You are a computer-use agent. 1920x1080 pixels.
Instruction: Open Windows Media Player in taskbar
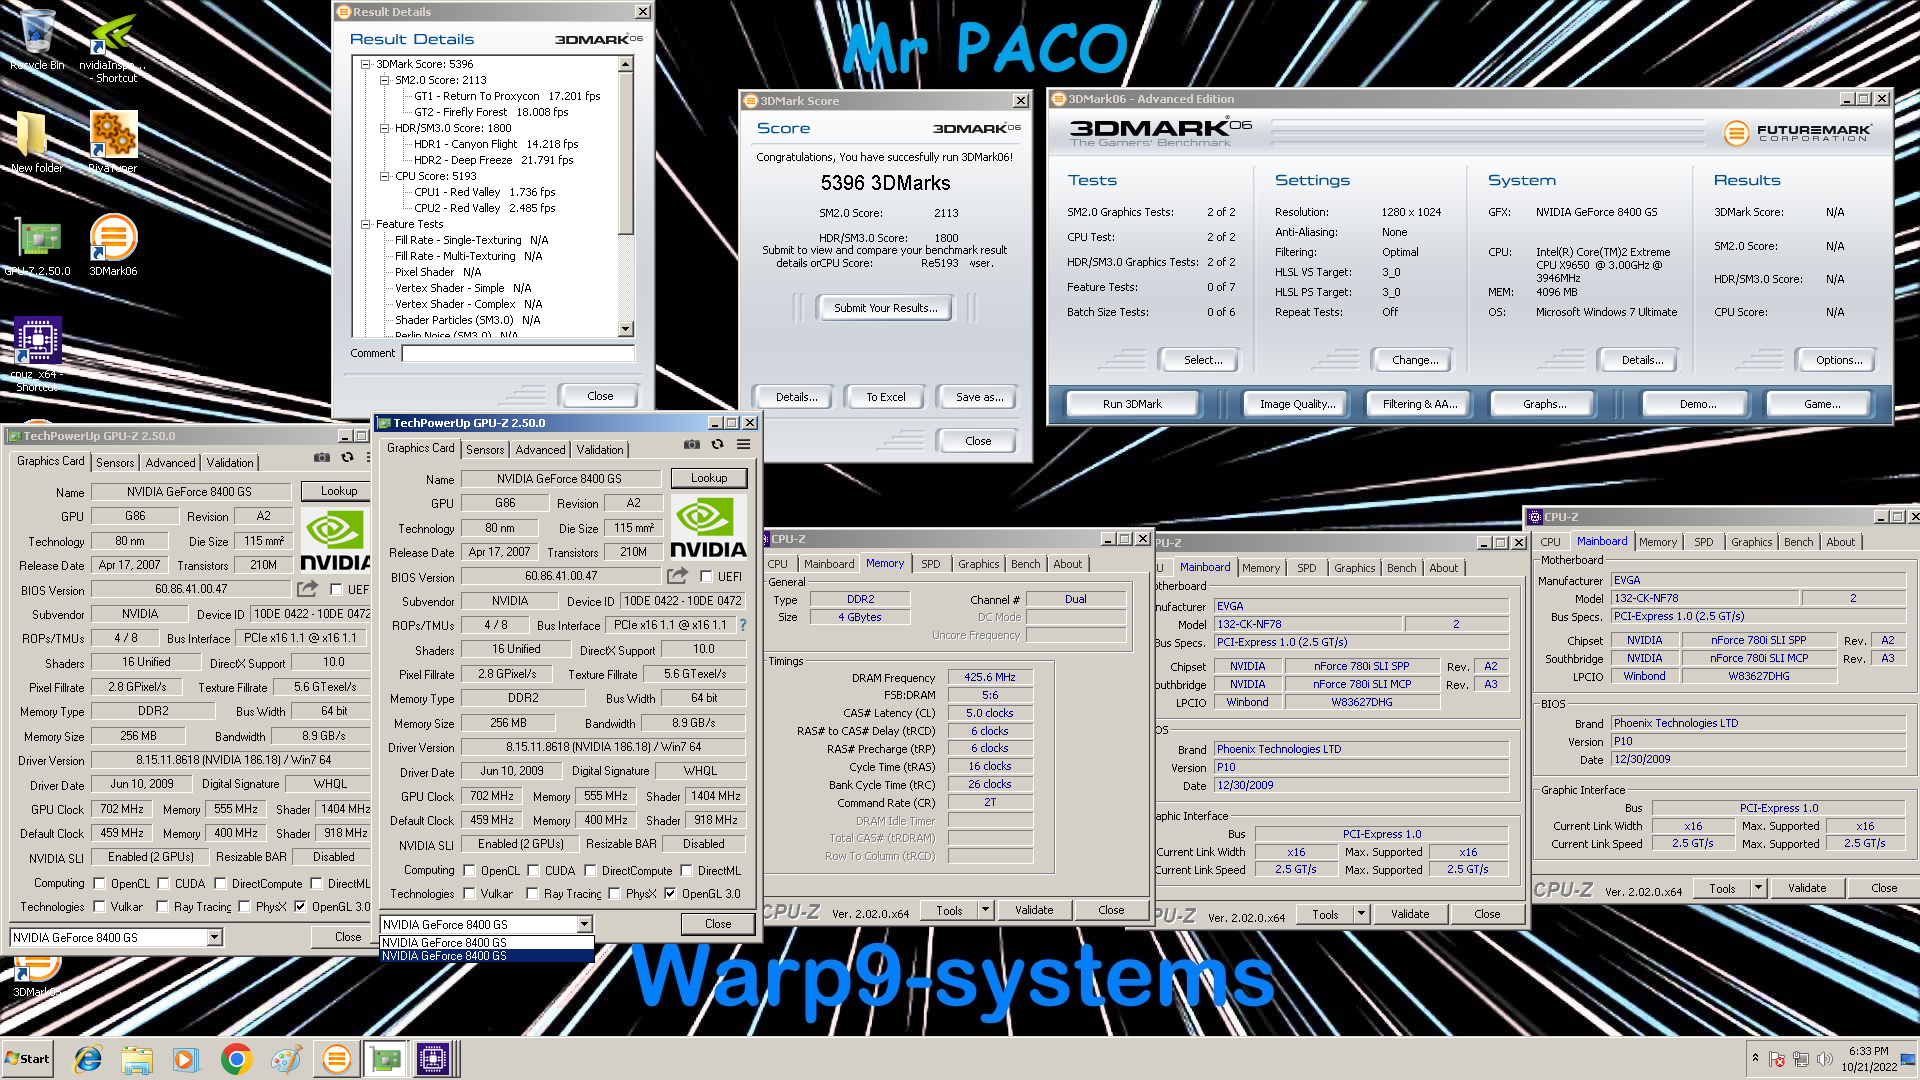(x=186, y=1059)
